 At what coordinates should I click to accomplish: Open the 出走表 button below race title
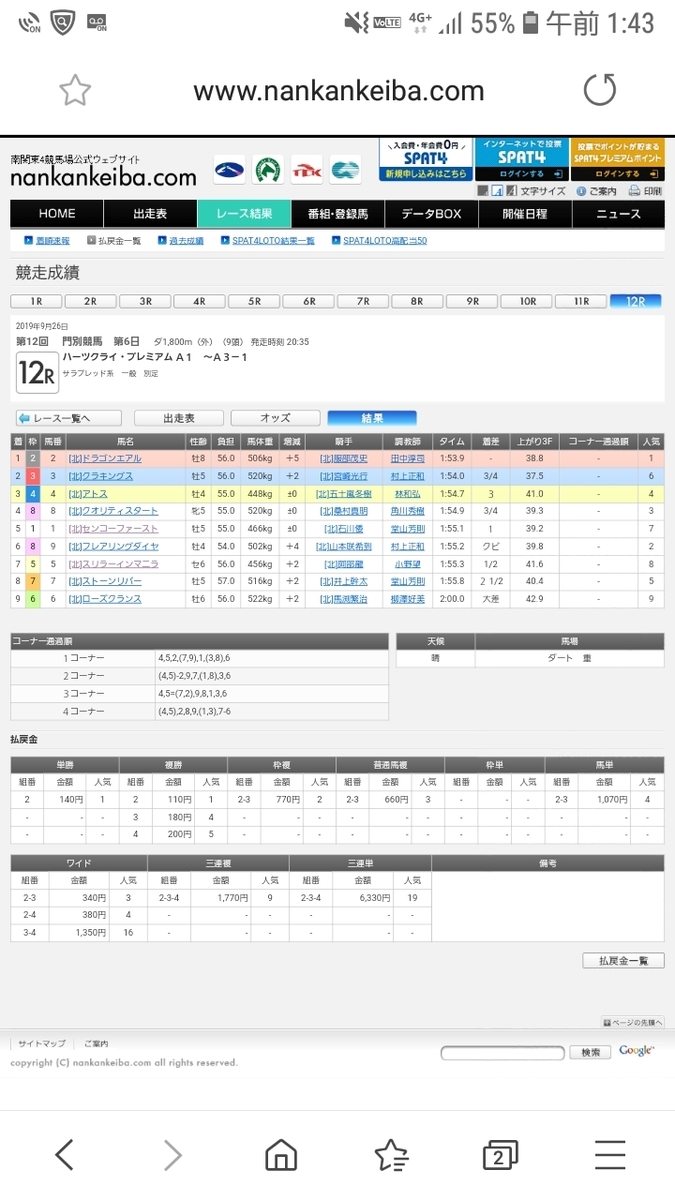[178, 418]
